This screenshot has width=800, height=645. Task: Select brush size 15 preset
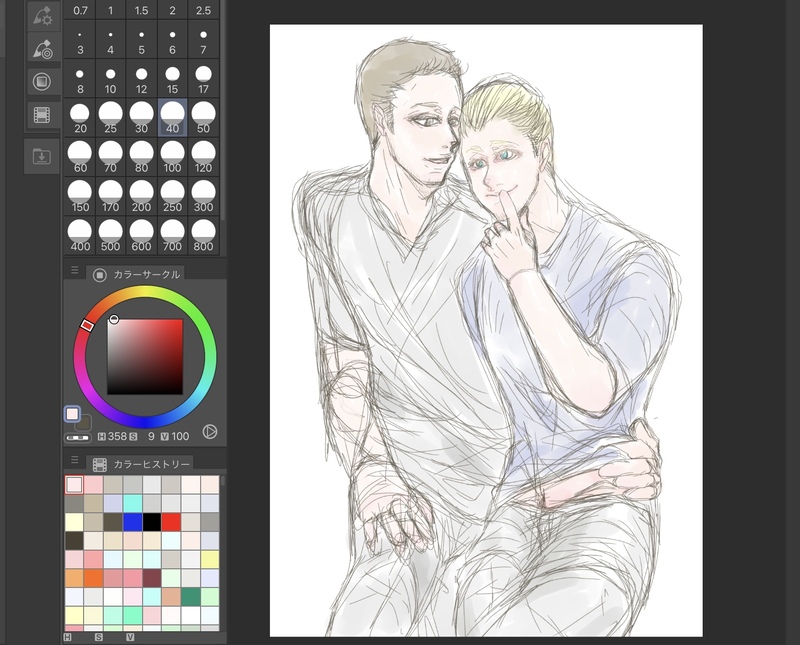(x=172, y=80)
